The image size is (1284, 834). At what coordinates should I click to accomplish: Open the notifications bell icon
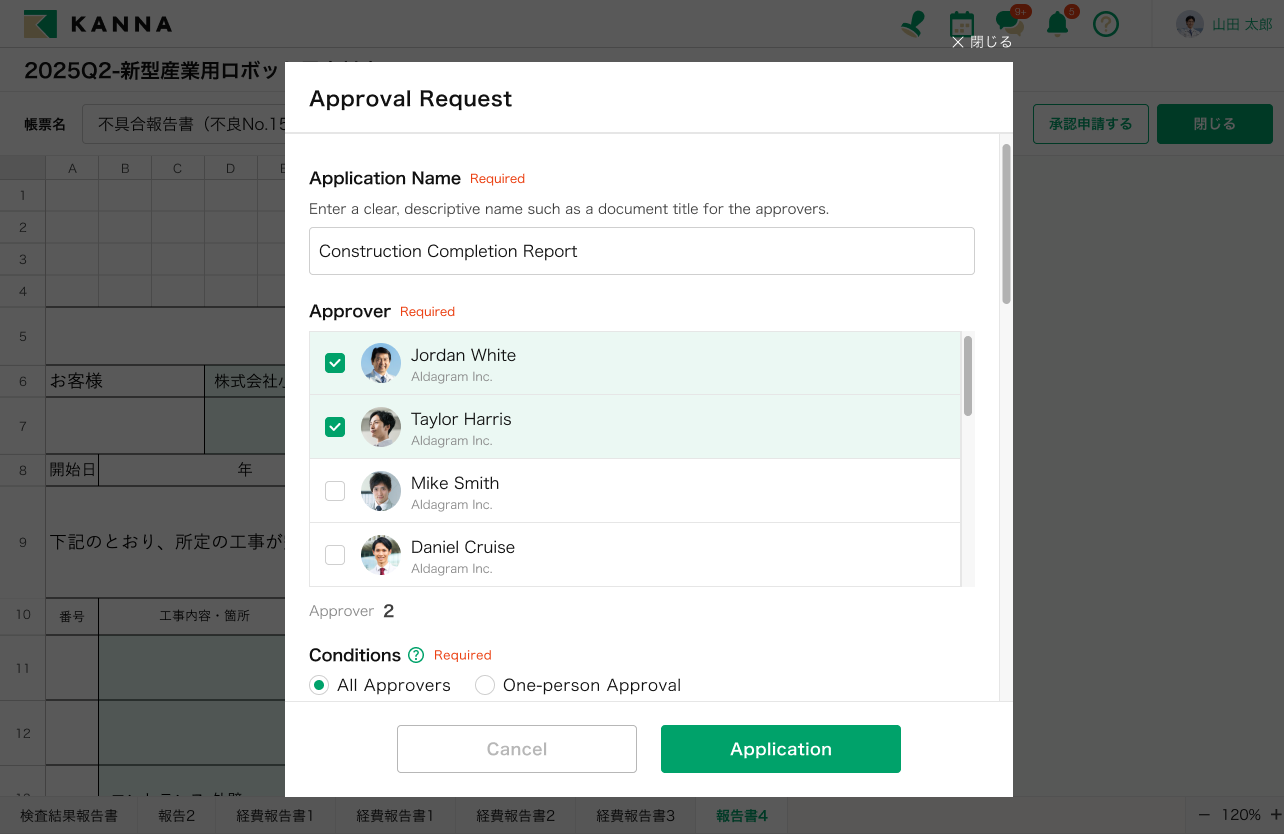(1057, 24)
